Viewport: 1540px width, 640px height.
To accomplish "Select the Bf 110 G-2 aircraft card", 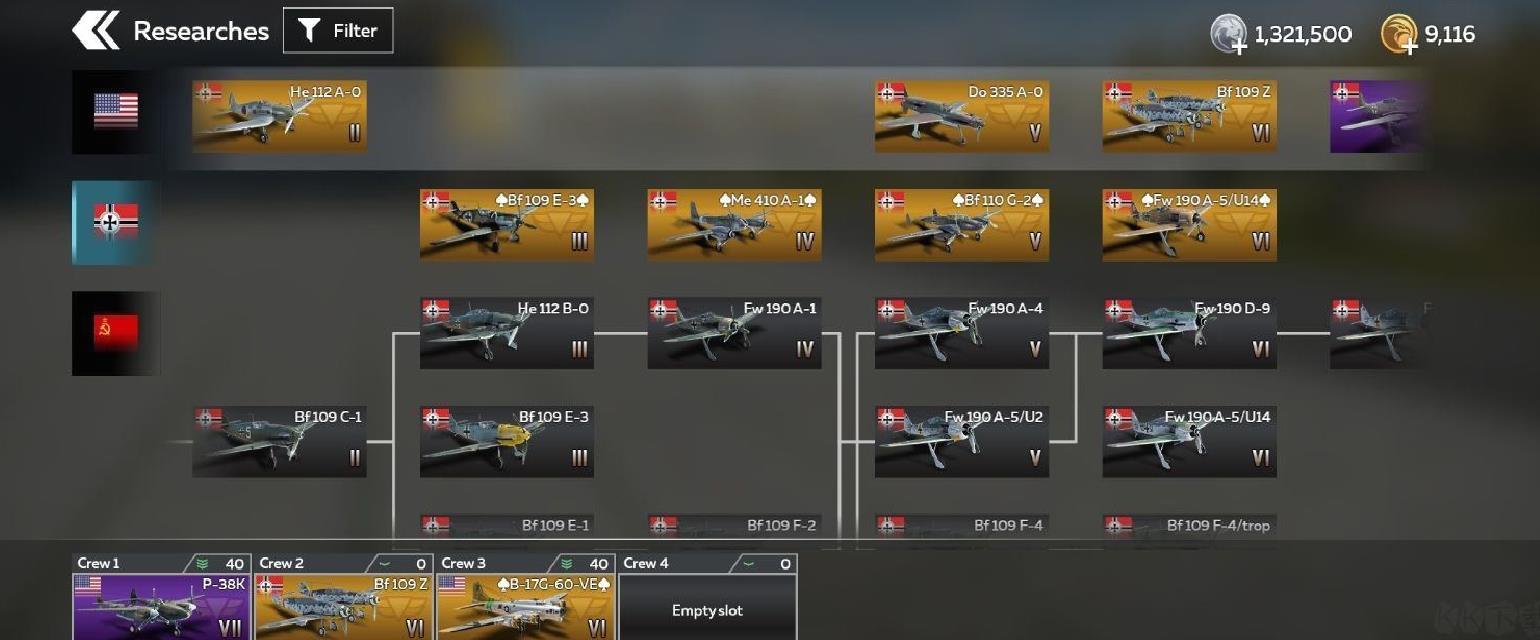I will 962,225.
